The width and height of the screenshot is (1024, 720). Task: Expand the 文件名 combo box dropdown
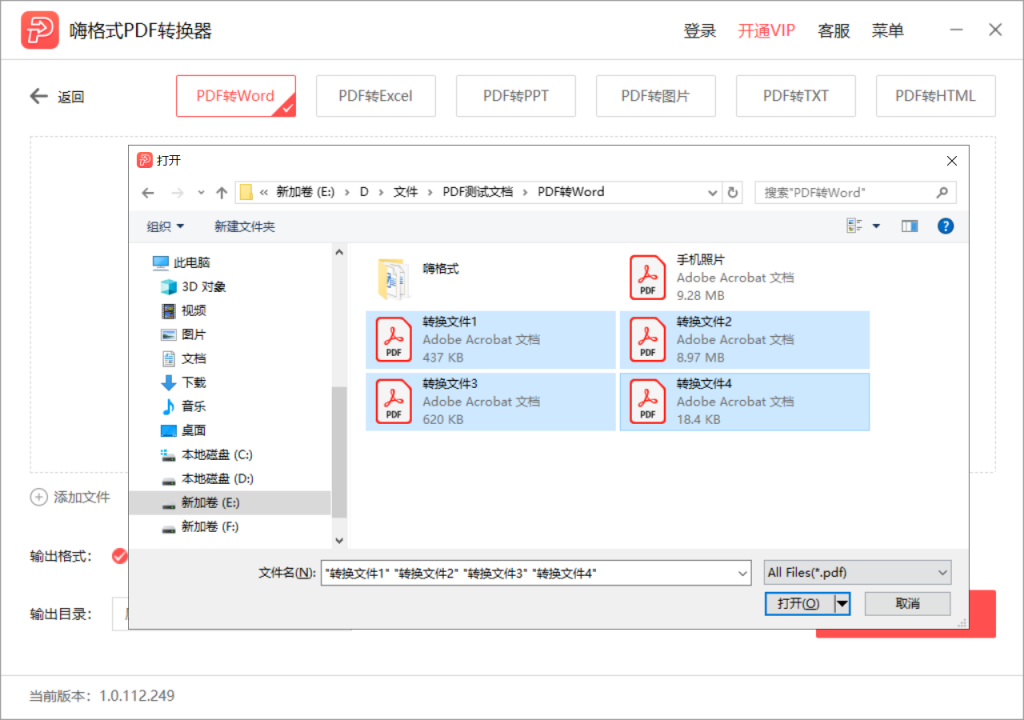[742, 574]
